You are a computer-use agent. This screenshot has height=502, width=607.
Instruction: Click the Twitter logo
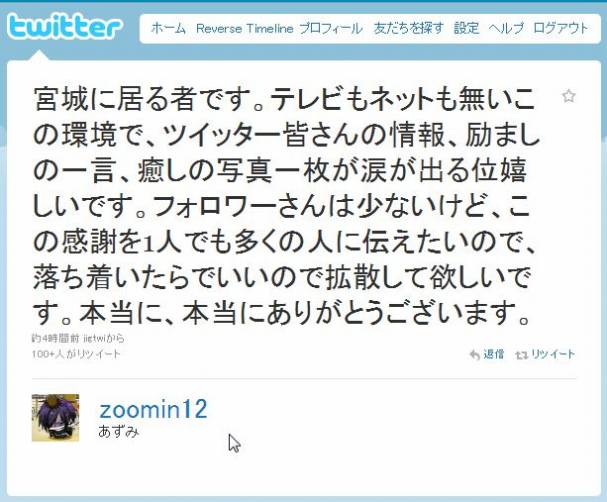[65, 26]
